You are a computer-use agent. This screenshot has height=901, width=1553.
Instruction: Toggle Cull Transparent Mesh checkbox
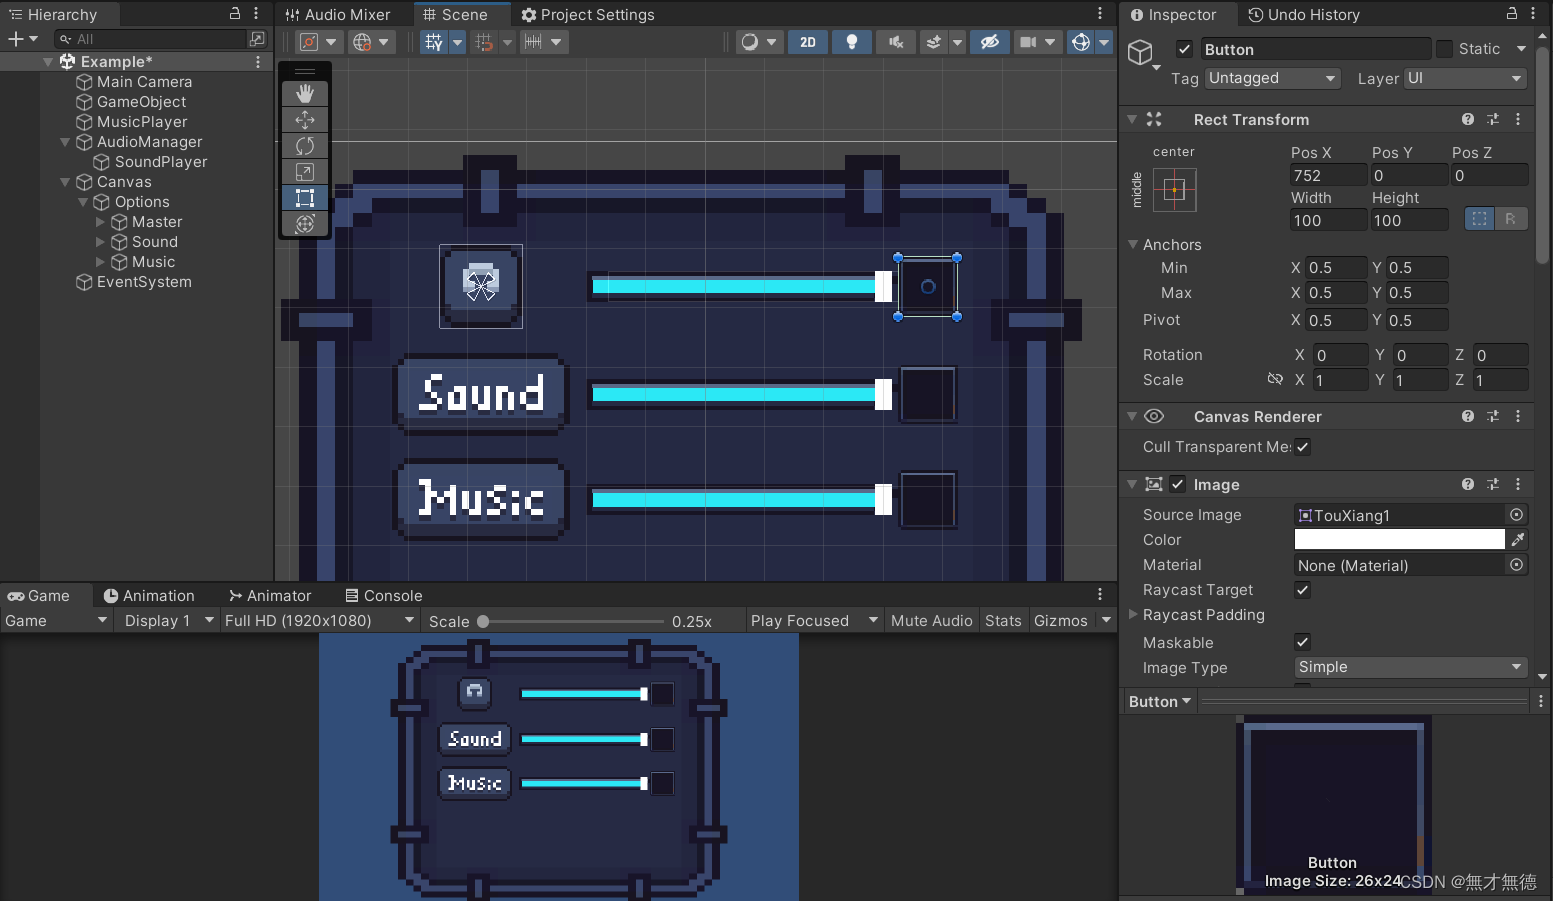click(x=1303, y=447)
